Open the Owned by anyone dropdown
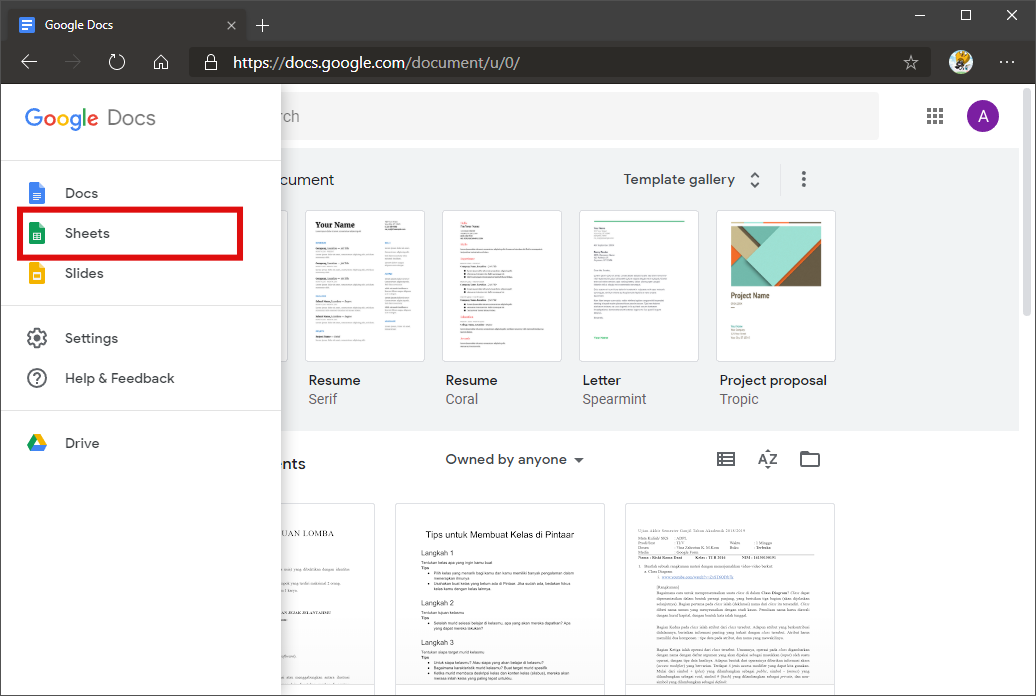Image resolution: width=1036 pixels, height=696 pixels. [514, 459]
